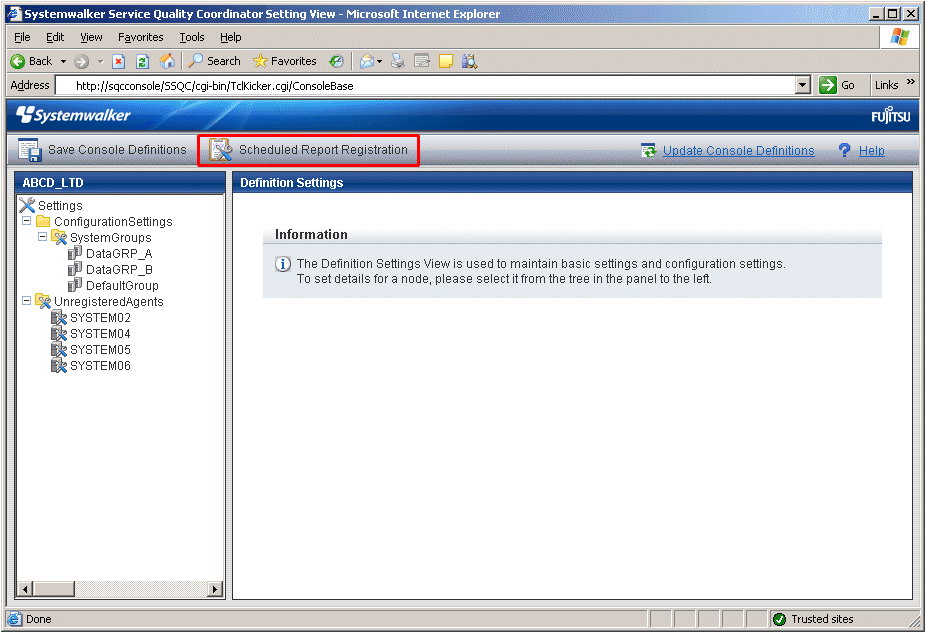Image resolution: width=926 pixels, height=633 pixels.
Task: Open the Help menu in menu bar
Action: click(230, 37)
